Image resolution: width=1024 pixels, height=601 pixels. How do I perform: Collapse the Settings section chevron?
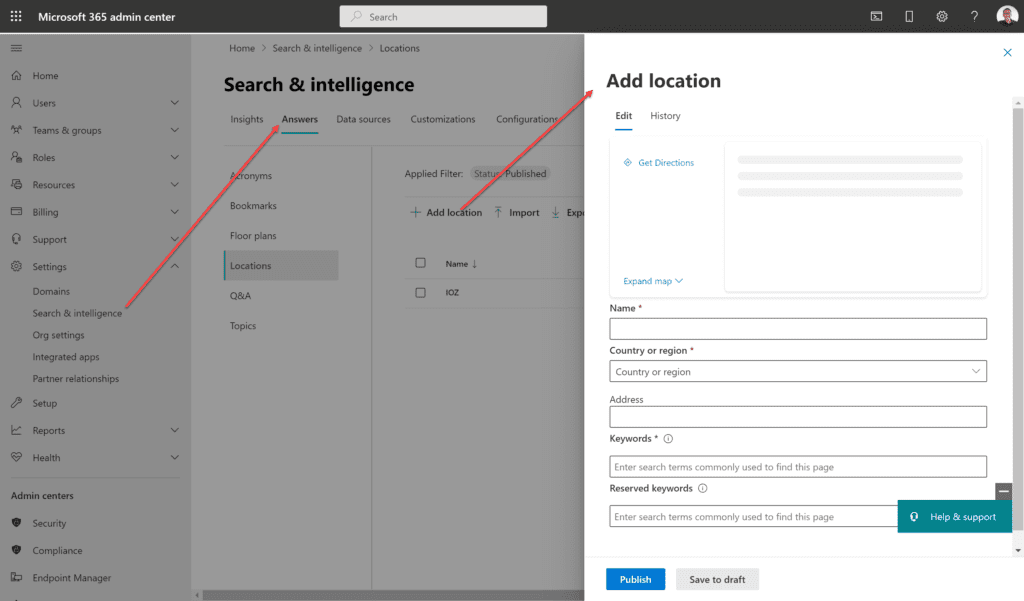[x=174, y=267]
